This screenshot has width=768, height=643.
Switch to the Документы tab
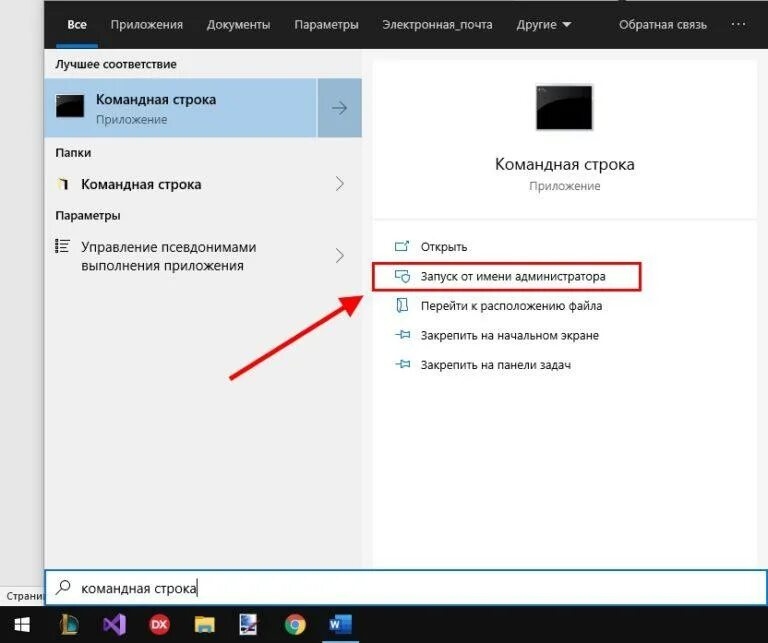click(x=238, y=24)
